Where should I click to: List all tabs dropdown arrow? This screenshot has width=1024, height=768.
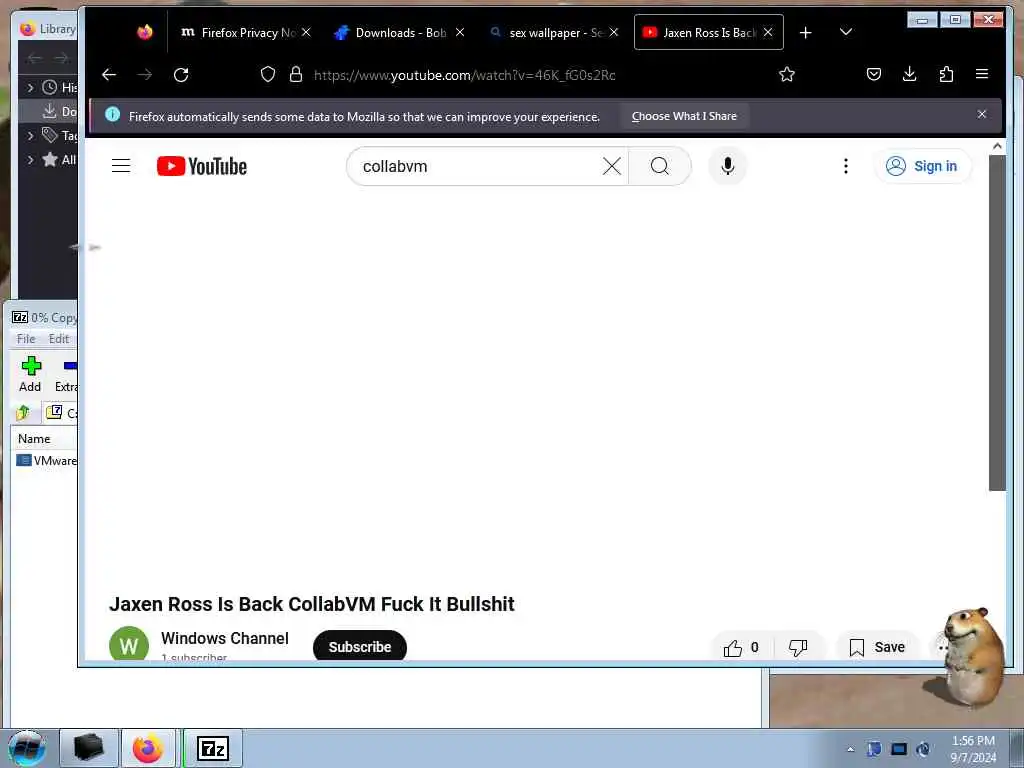[846, 32]
